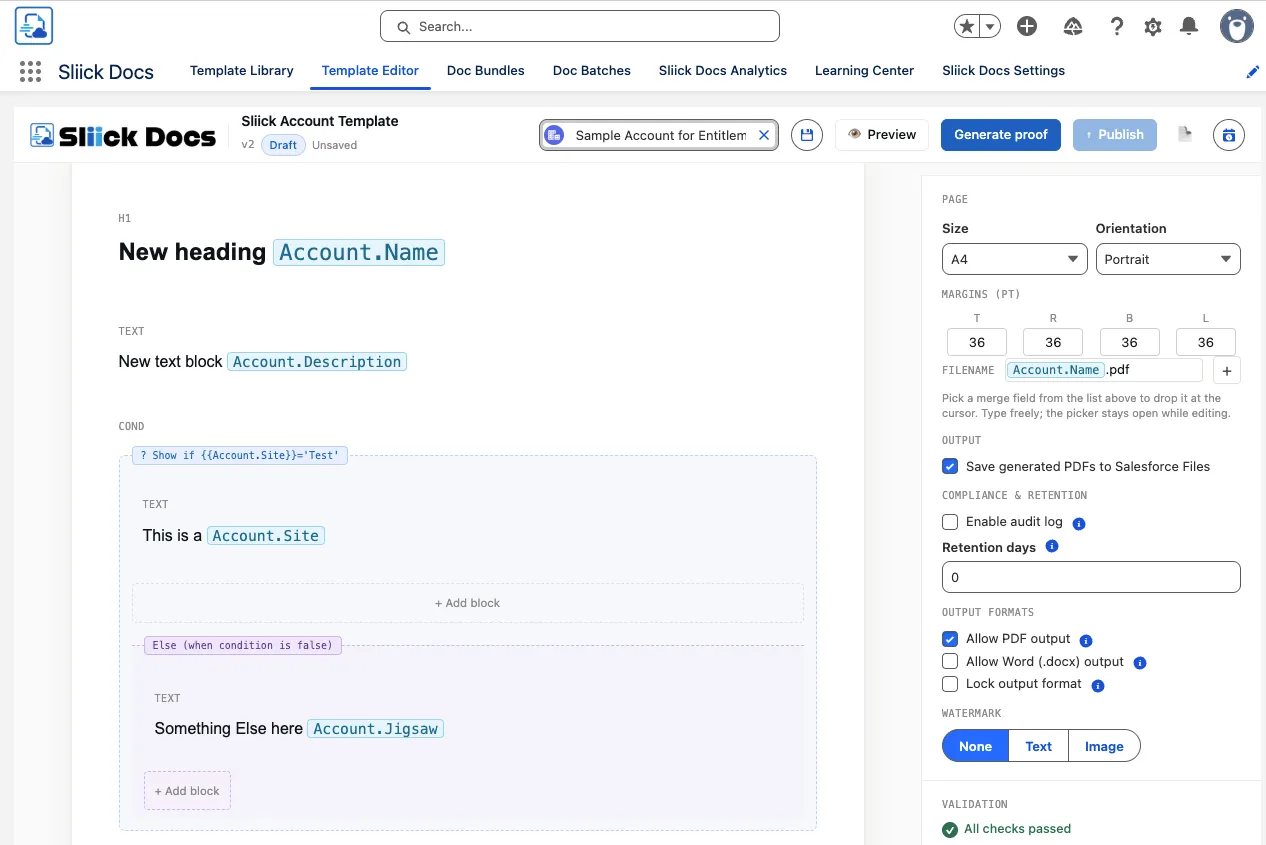The width and height of the screenshot is (1266, 845).
Task: Click the left margin L field
Action: (x=1206, y=342)
